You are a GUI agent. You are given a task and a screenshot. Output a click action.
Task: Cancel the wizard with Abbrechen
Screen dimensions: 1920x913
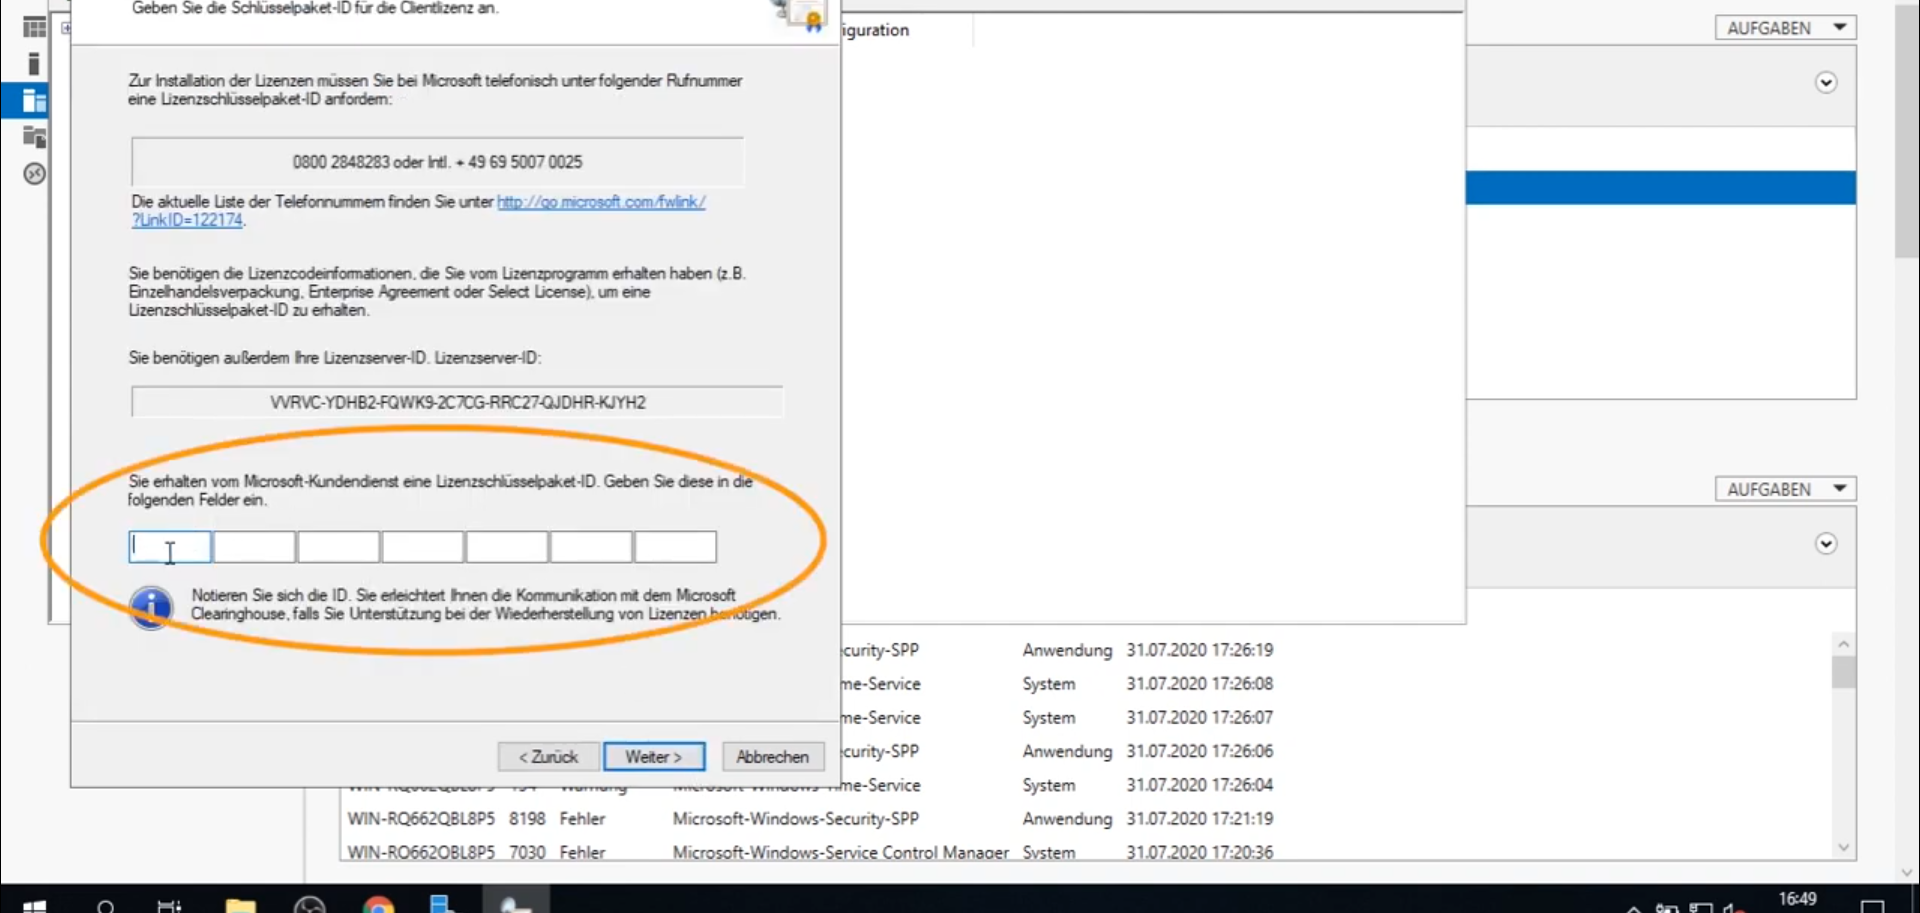pyautogui.click(x=772, y=757)
